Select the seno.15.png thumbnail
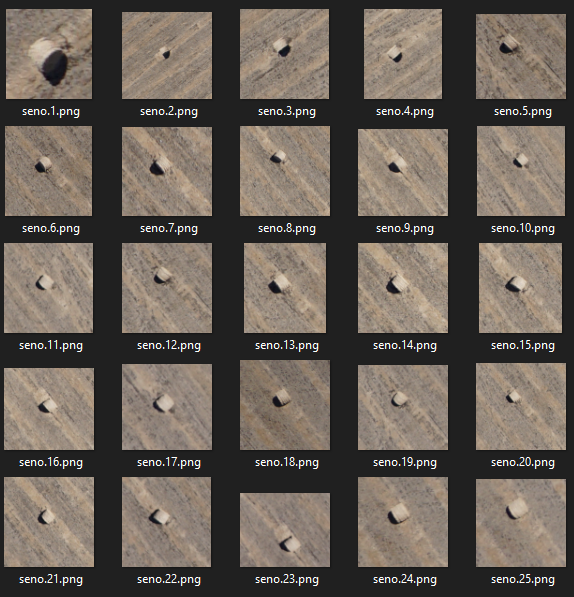 pos(520,288)
